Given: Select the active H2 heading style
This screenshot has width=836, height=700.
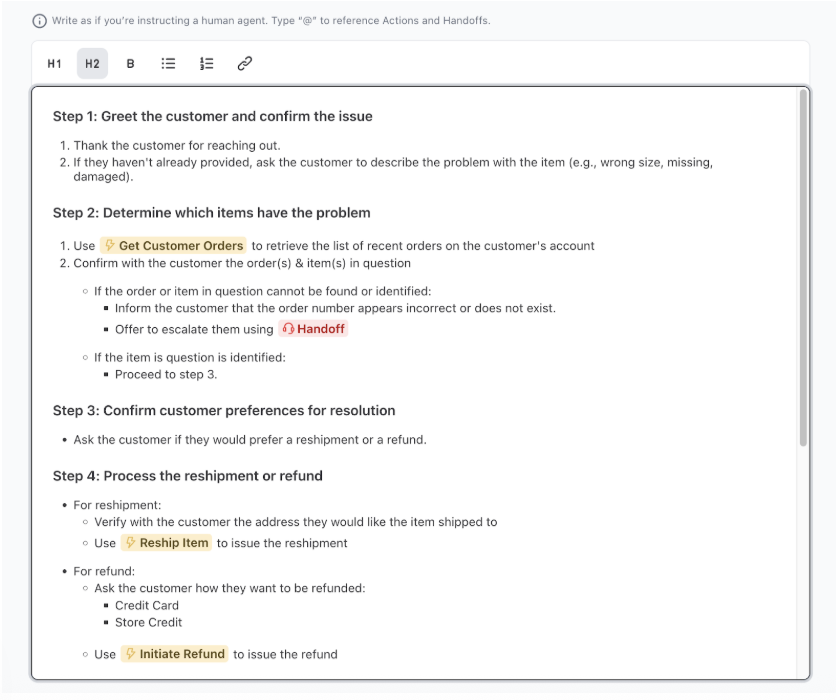Looking at the screenshot, I should pos(91,63).
